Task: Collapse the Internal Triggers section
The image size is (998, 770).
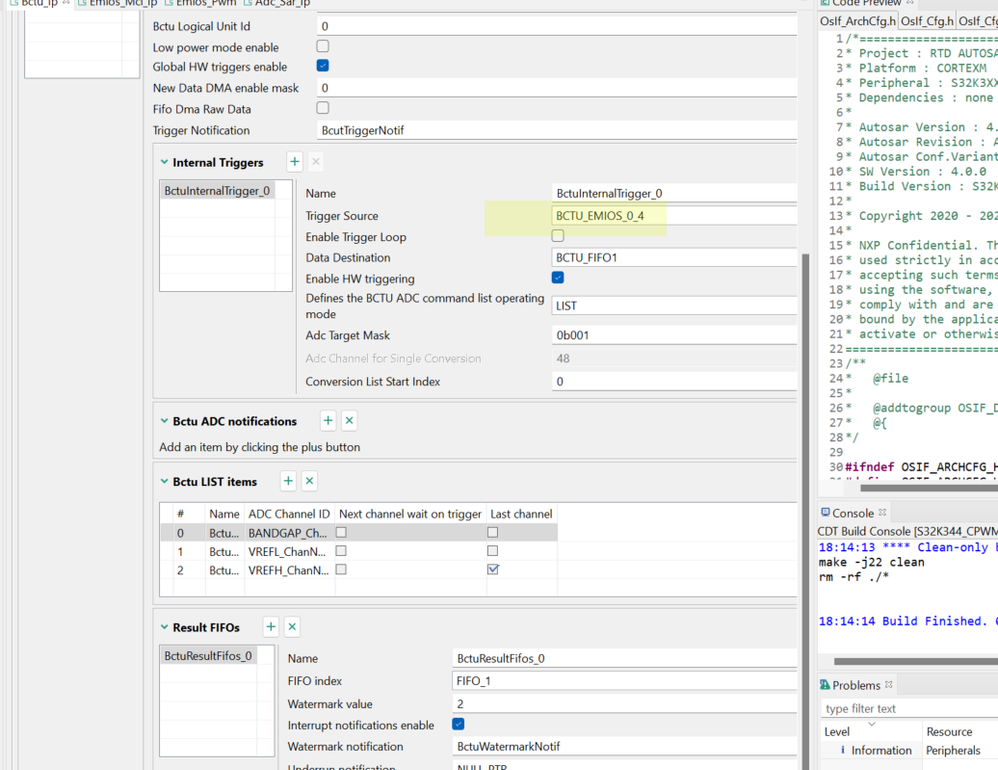Action: 164,162
